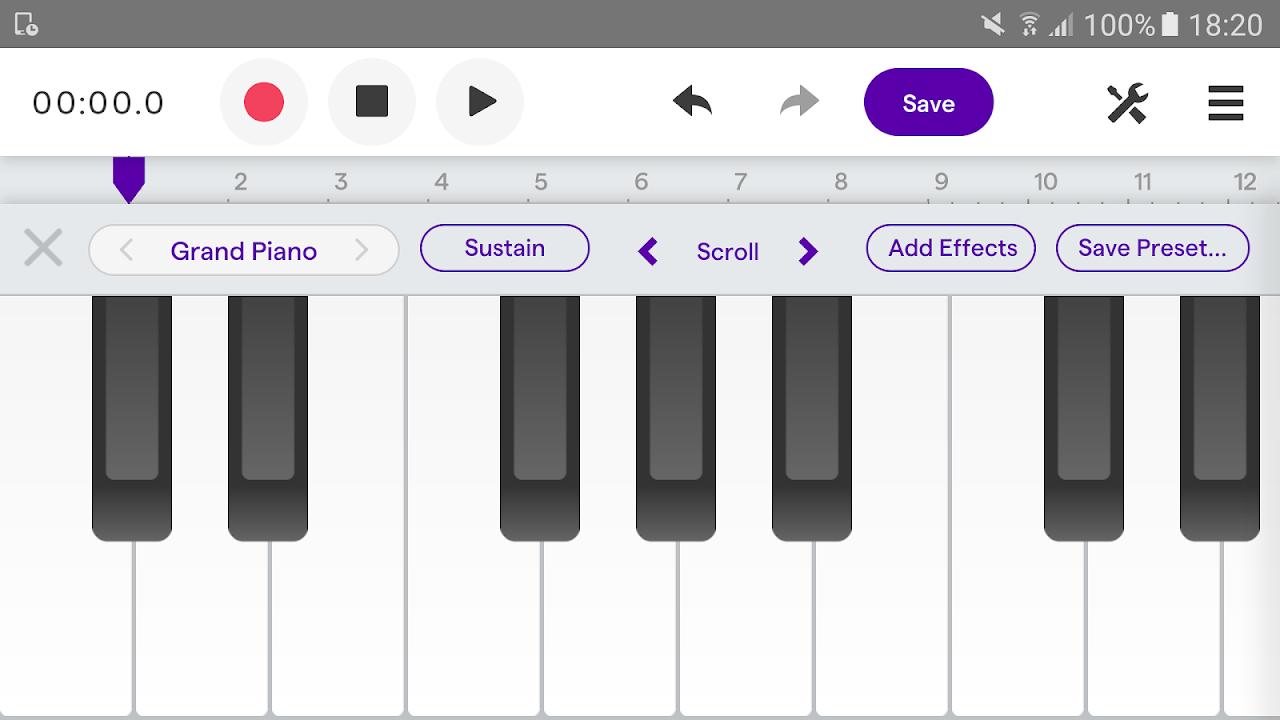Play the leftmost C sharp black key
1280x720 pixels.
pyautogui.click(x=132, y=418)
